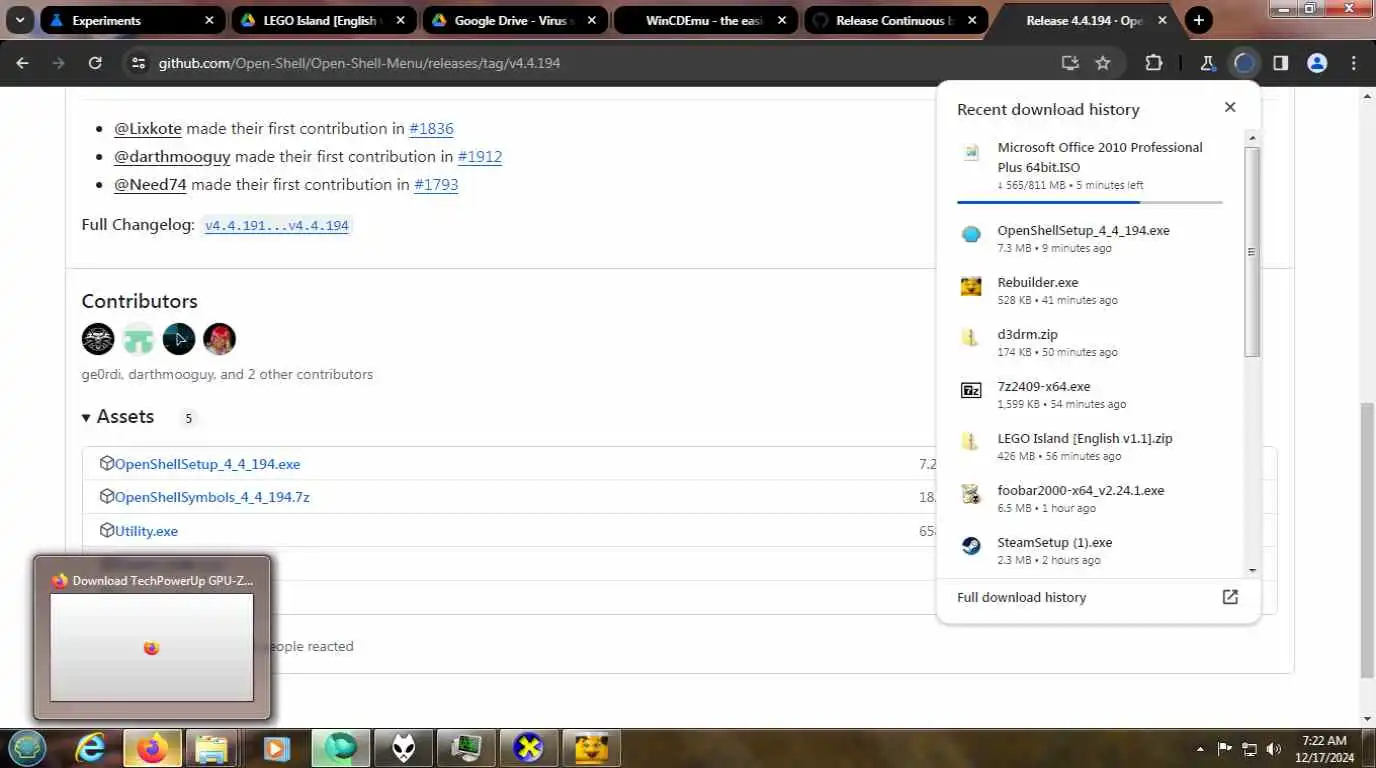Switch to the Experiments tab
This screenshot has height=768, width=1376.
(x=130, y=20)
